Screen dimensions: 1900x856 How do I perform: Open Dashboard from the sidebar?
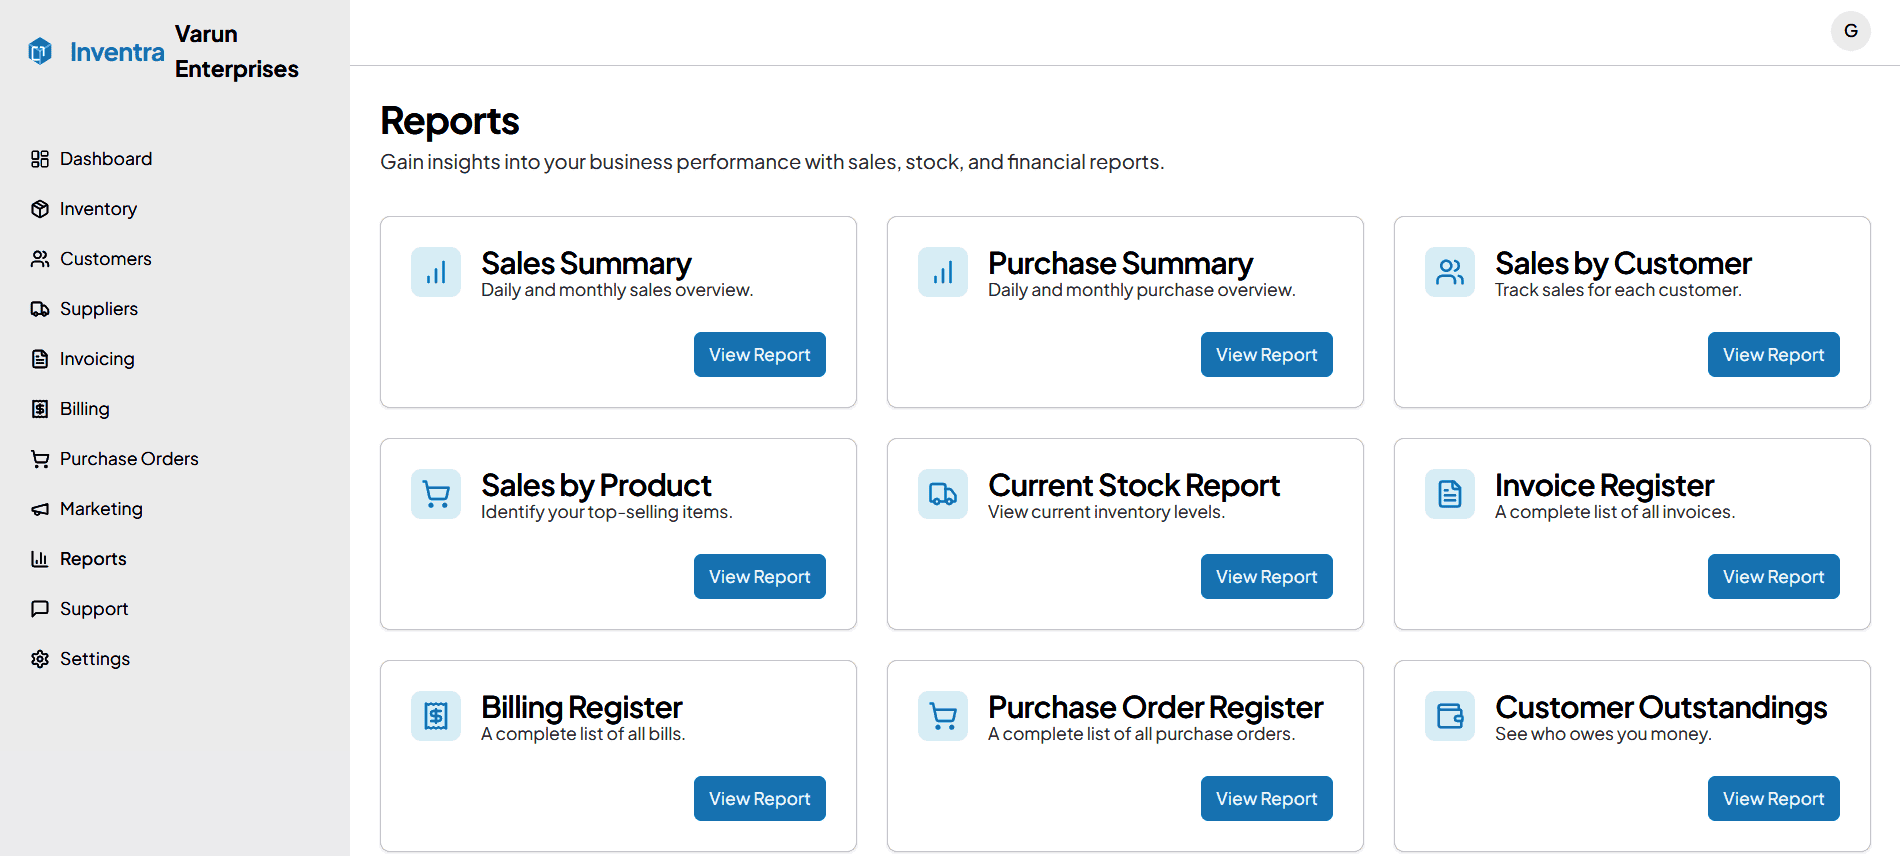pyautogui.click(x=105, y=159)
